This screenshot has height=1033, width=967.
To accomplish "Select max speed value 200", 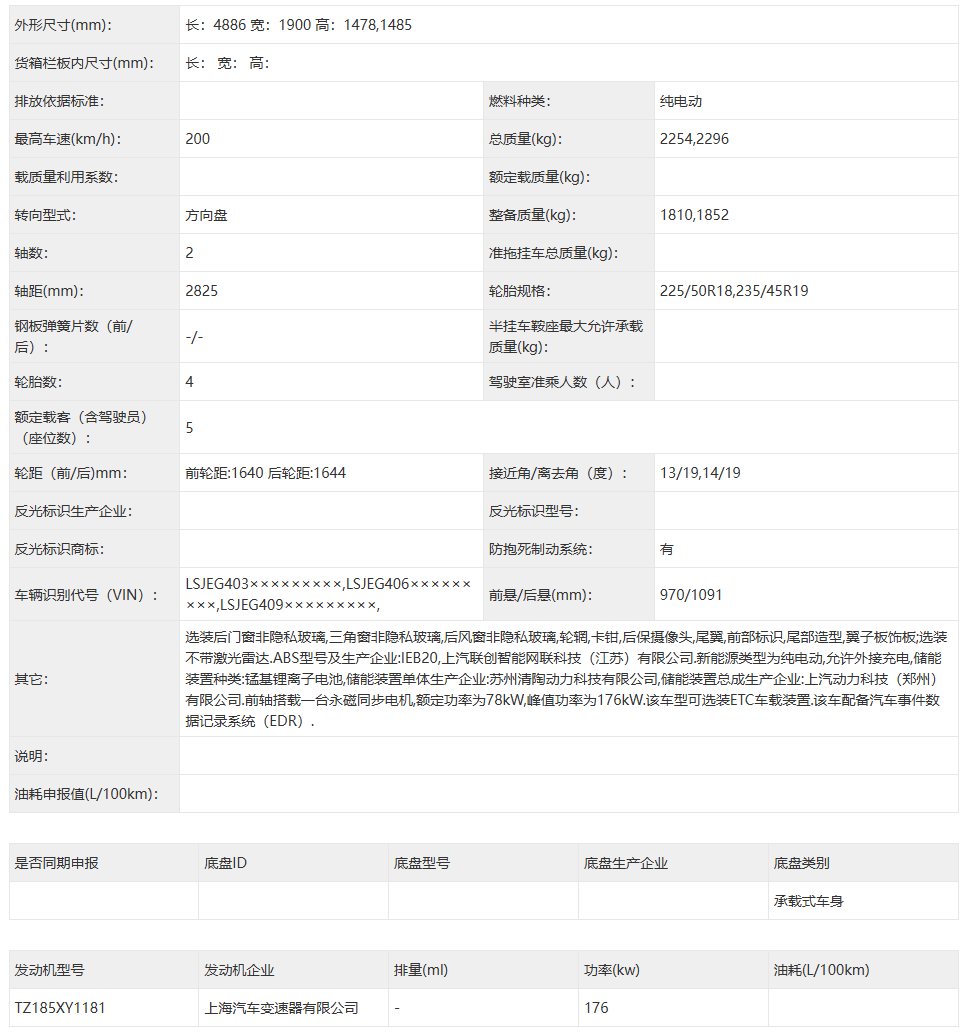I will (x=198, y=139).
